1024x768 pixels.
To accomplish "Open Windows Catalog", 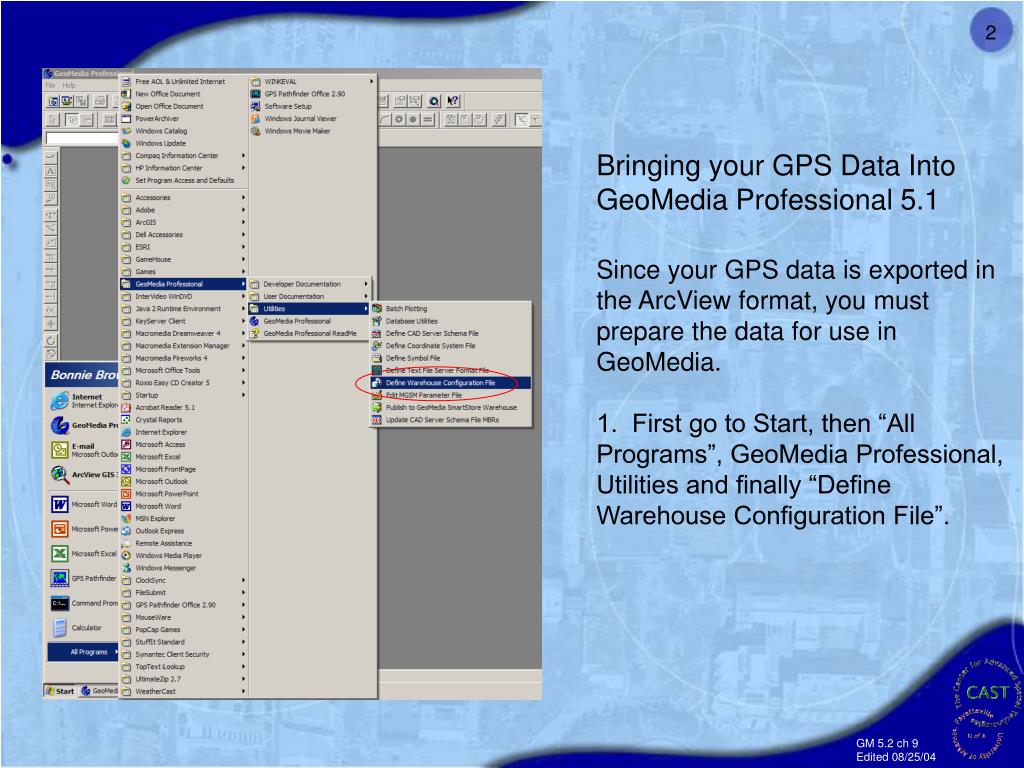I will click(x=184, y=131).
